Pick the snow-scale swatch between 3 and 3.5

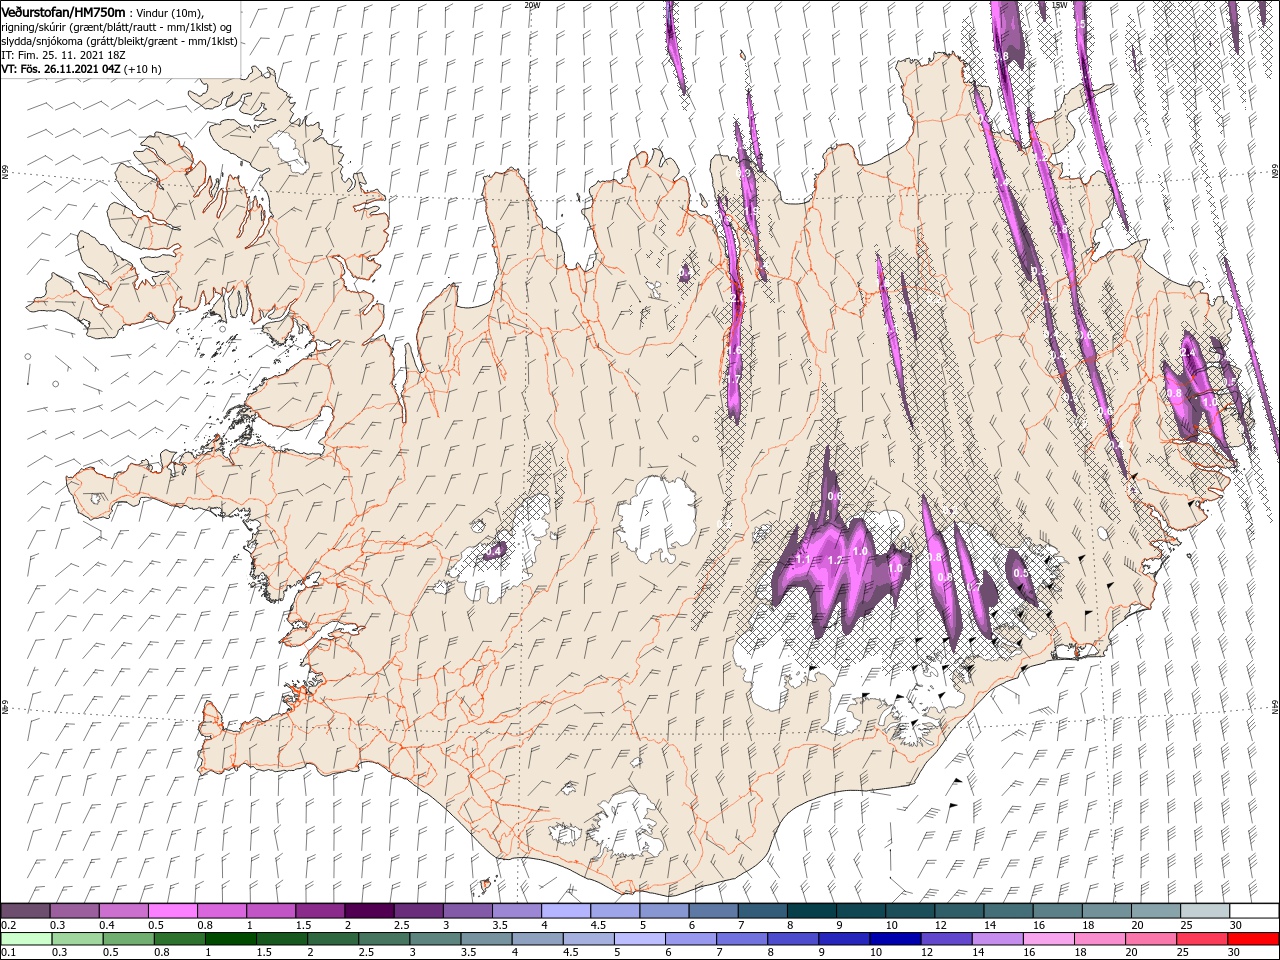[467, 911]
